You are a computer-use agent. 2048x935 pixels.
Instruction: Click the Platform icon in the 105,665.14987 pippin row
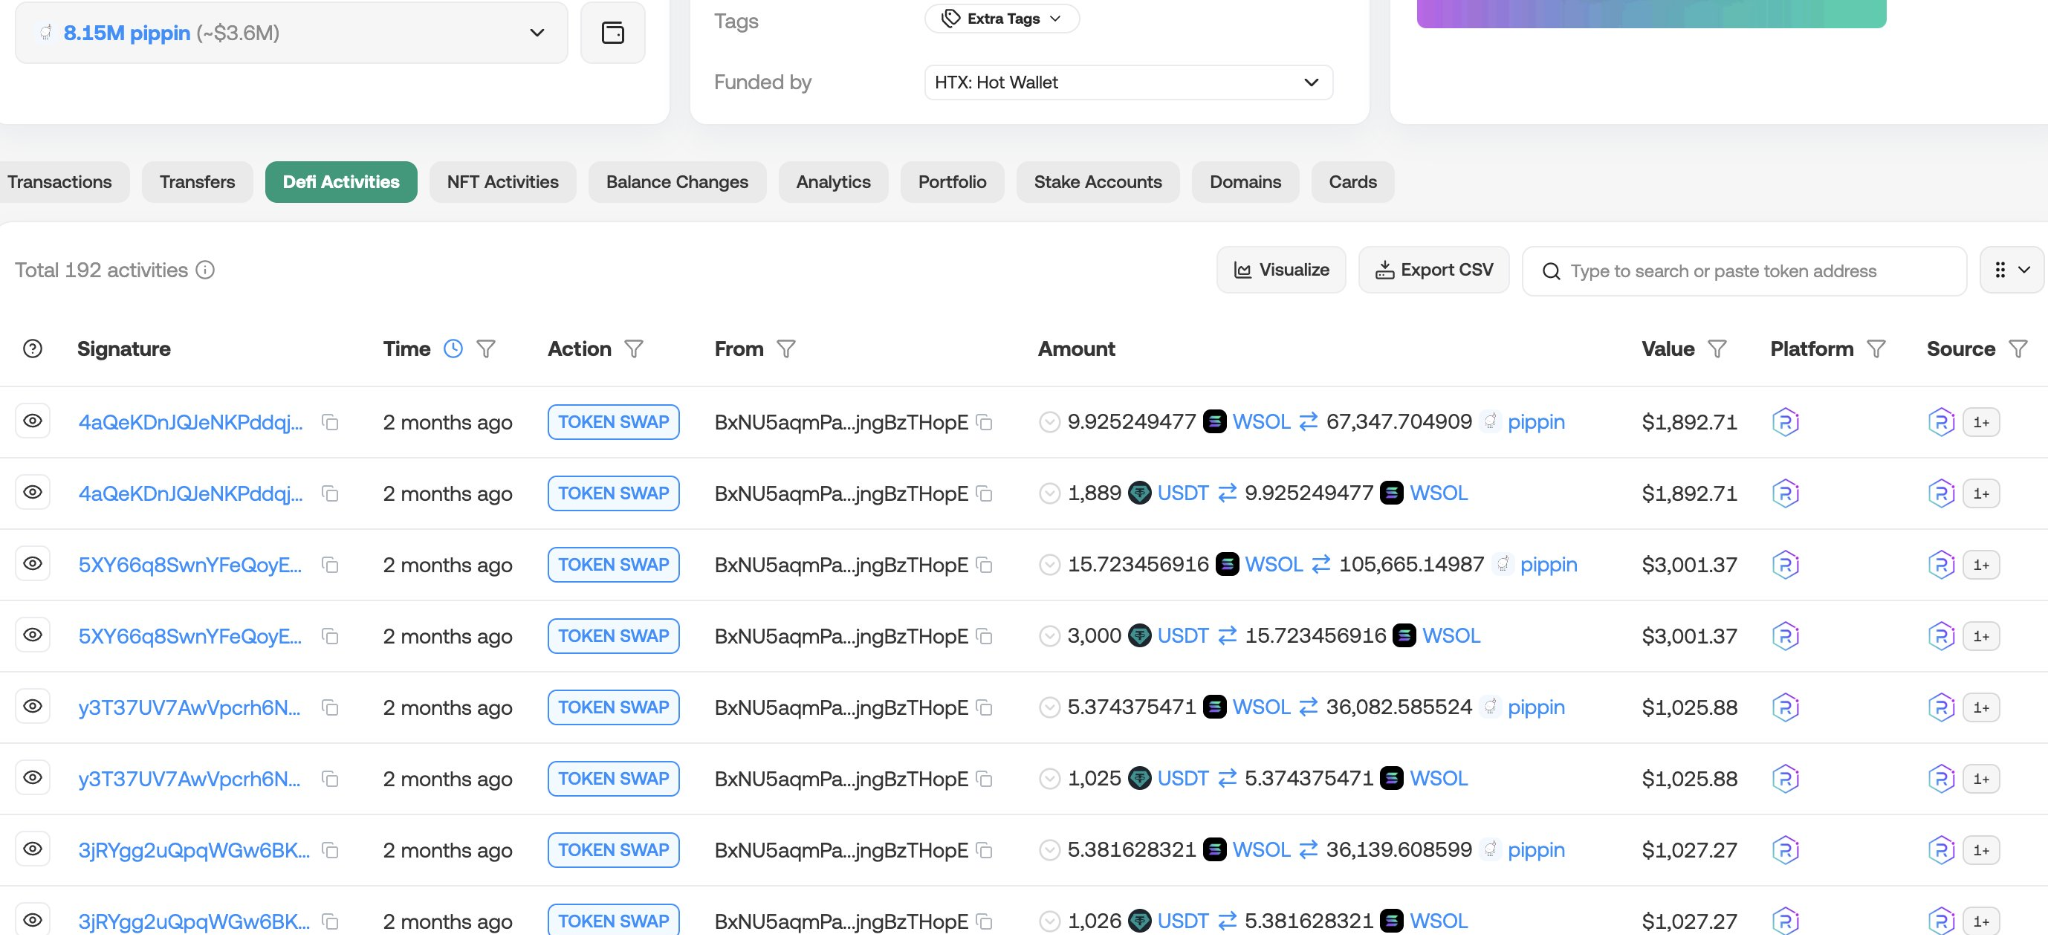pos(1785,565)
